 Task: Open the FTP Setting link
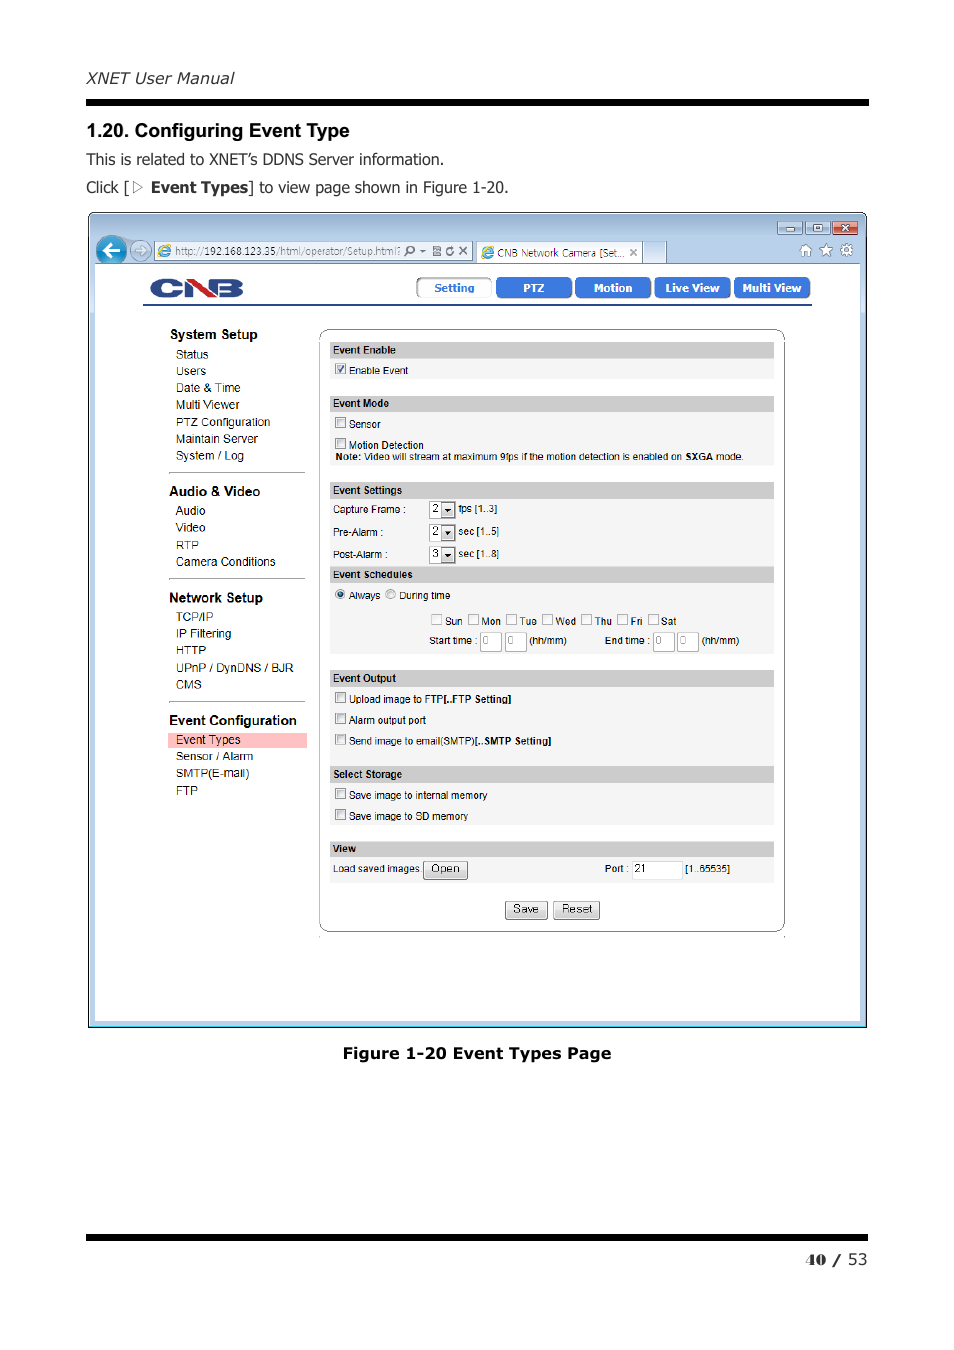coord(479,699)
